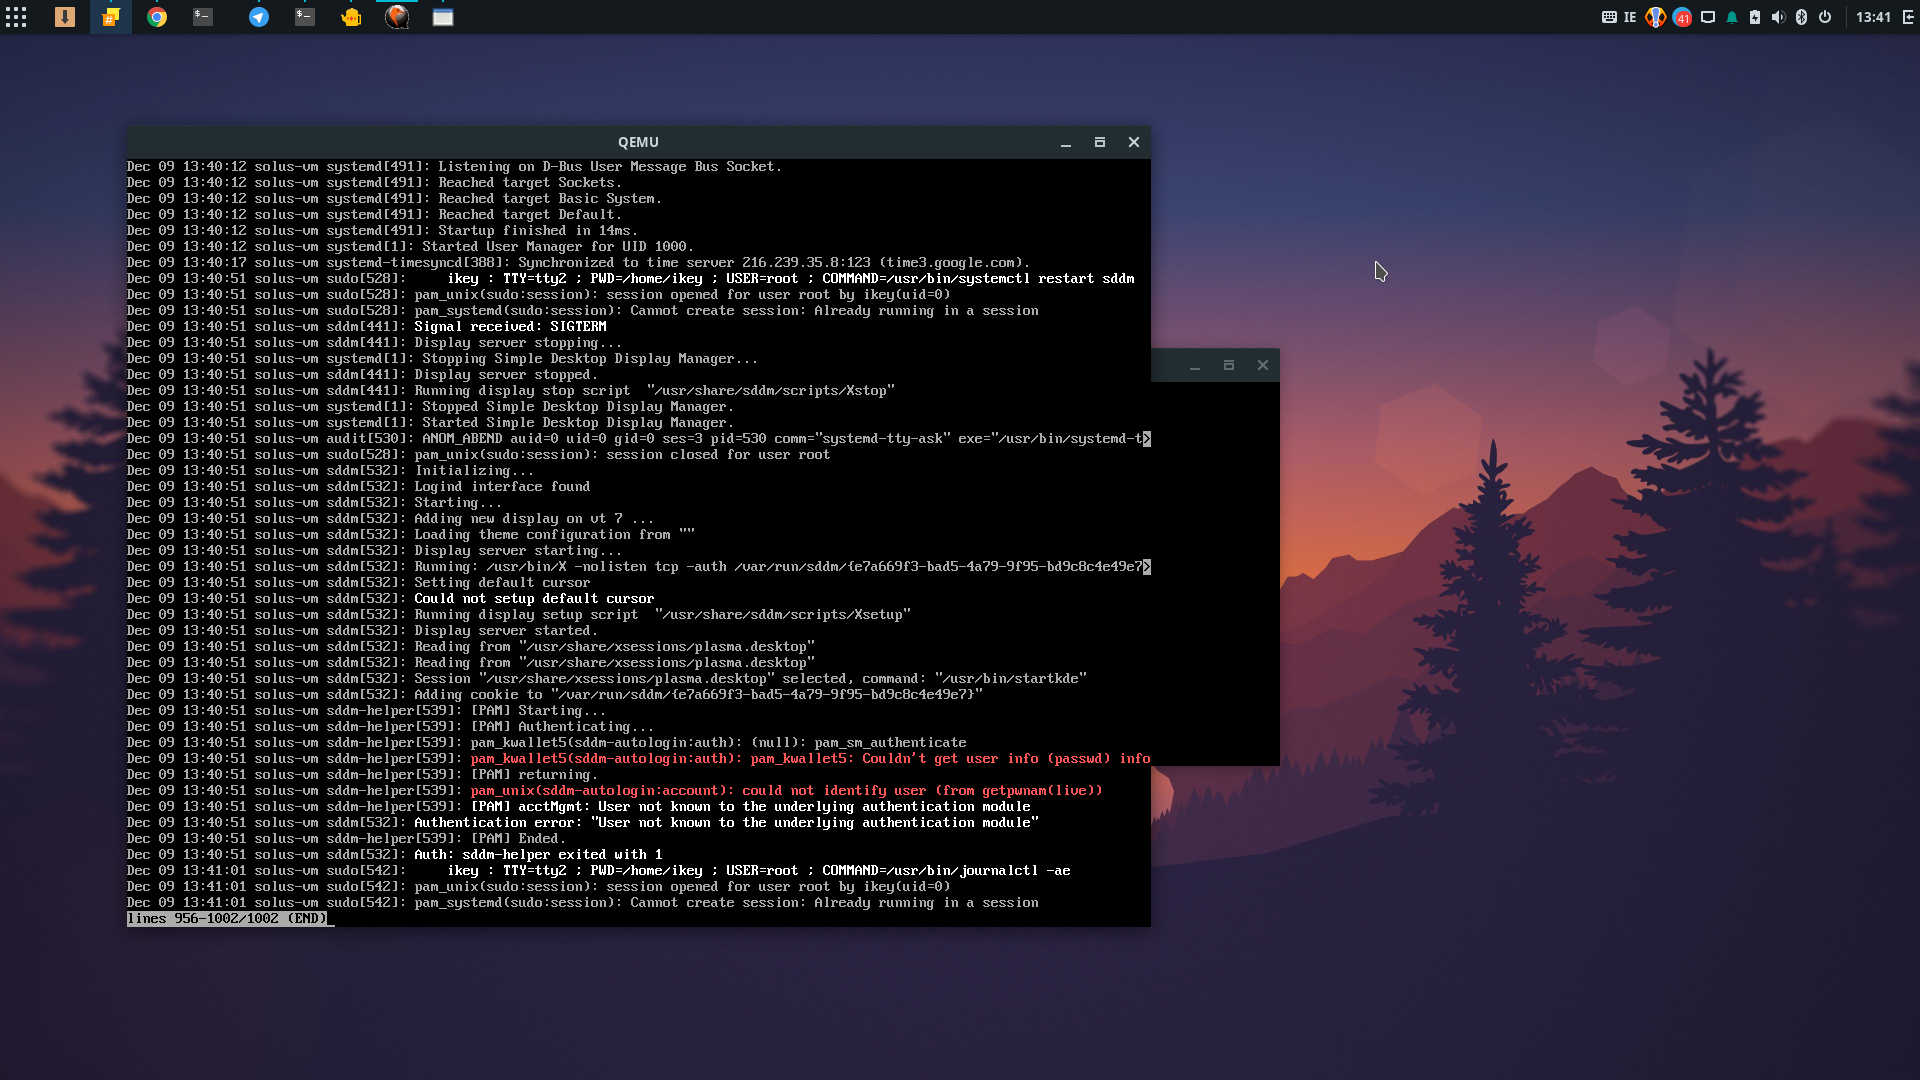Open the volume speaker control
Image resolution: width=1920 pixels, height=1080 pixels.
[x=1778, y=17]
